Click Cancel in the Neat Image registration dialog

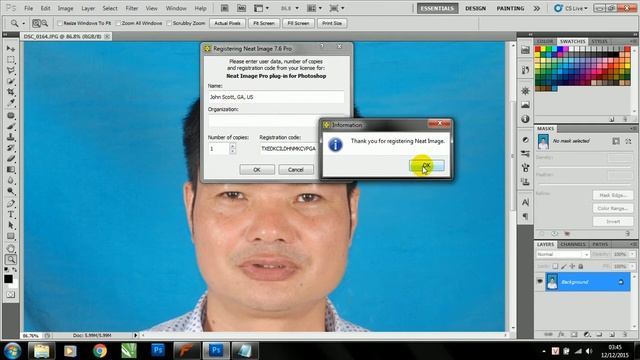click(296, 169)
